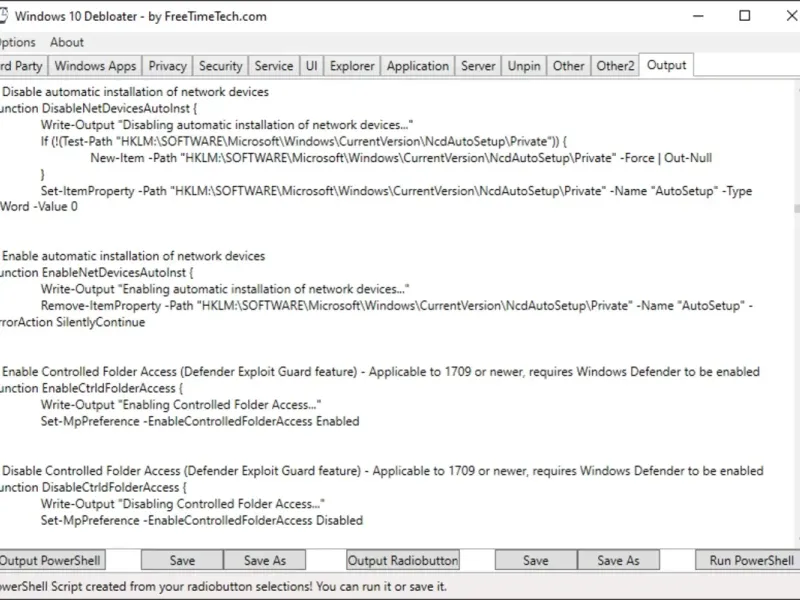Click the Windows 10 Debloater app icon

pyautogui.click(x=3, y=16)
